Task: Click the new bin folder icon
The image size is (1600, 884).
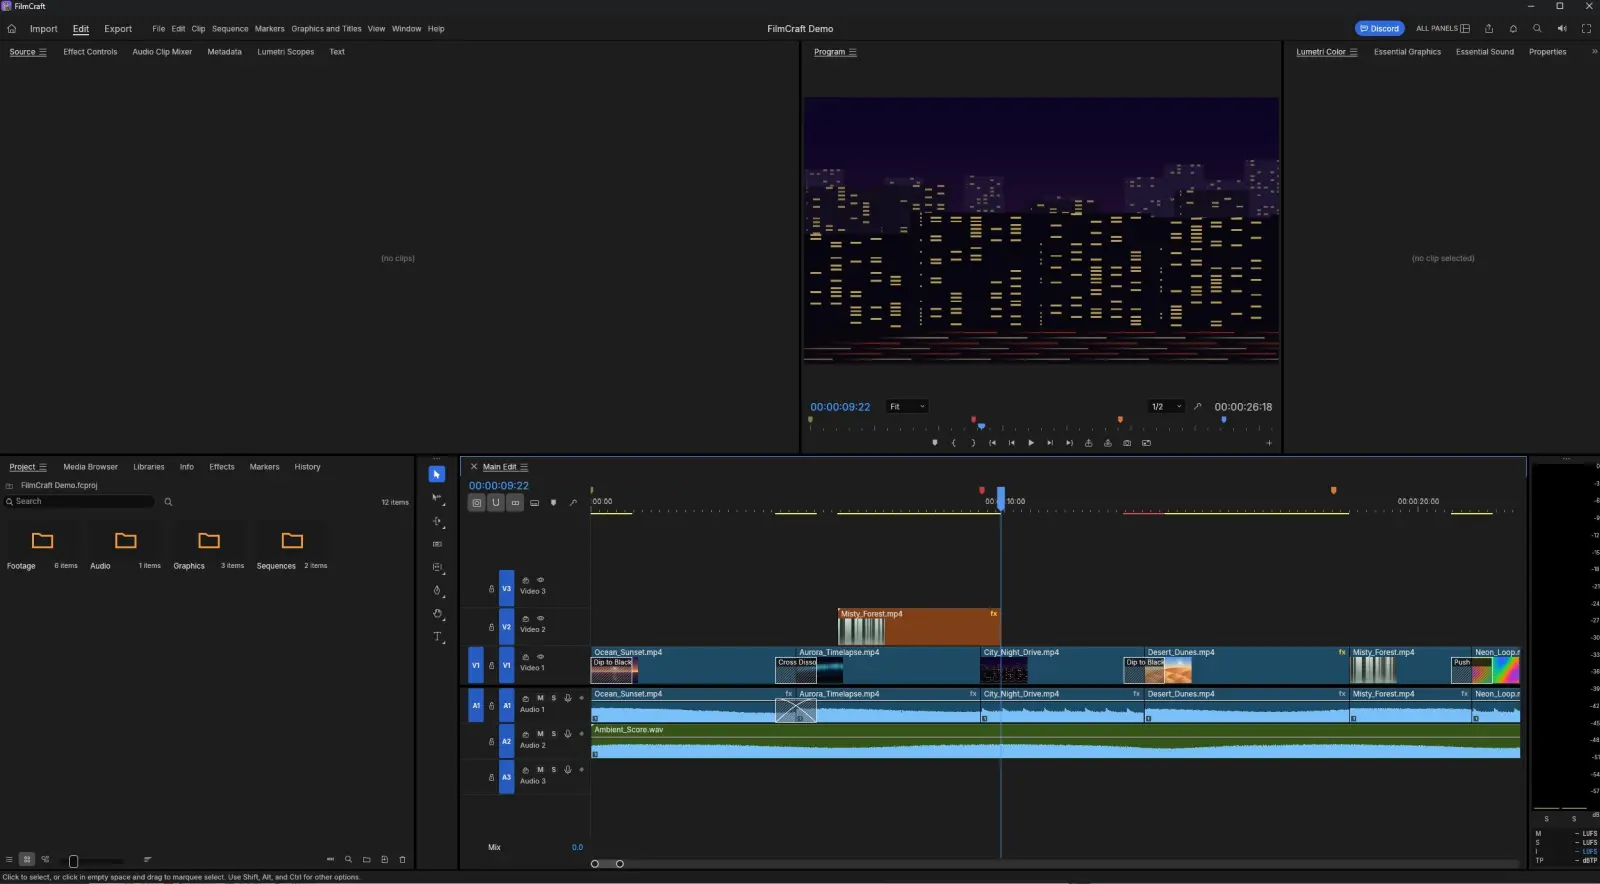Action: point(366,859)
